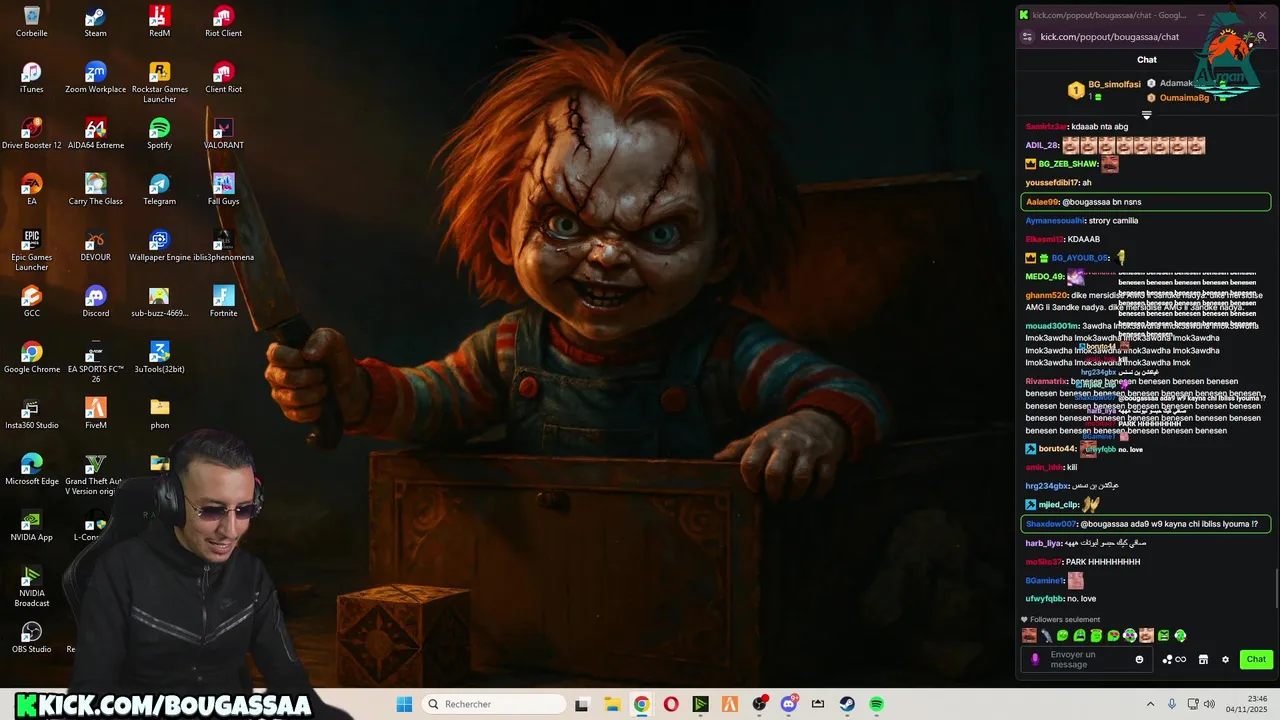Viewport: 1280px width, 720px height.
Task: Click the kick.com popout chat URL
Action: click(1110, 37)
